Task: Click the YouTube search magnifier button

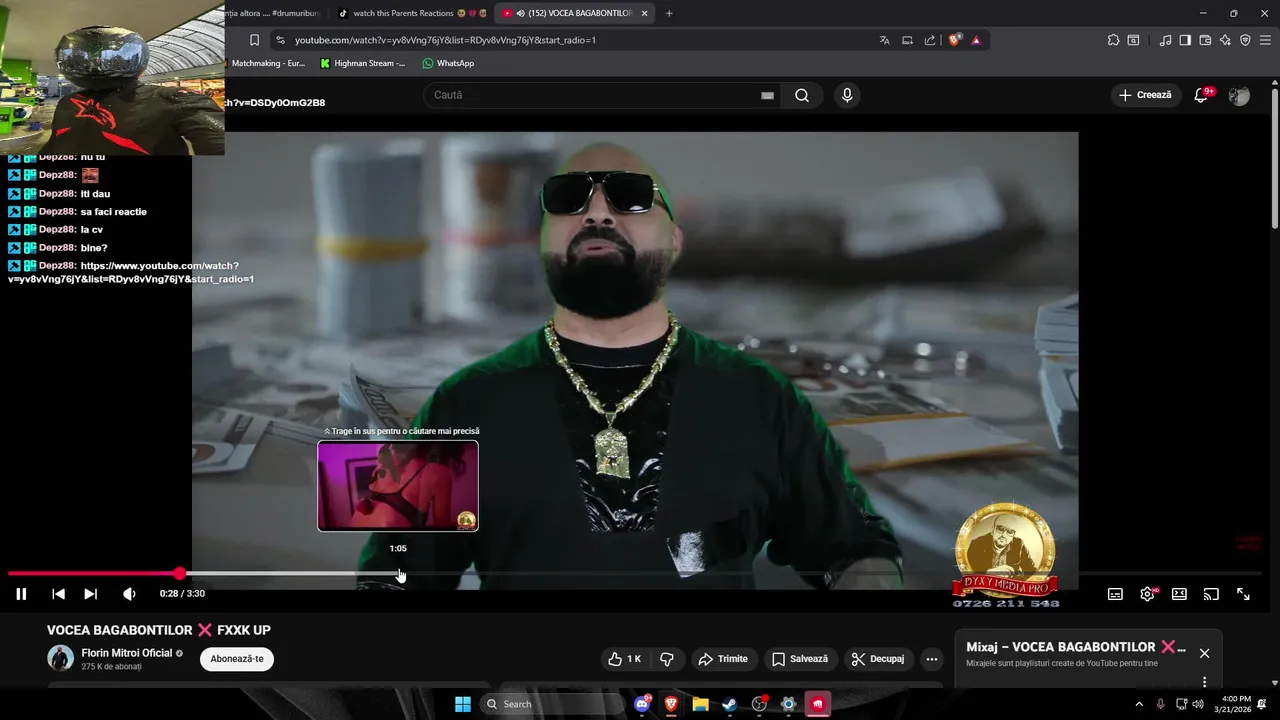Action: click(x=802, y=95)
